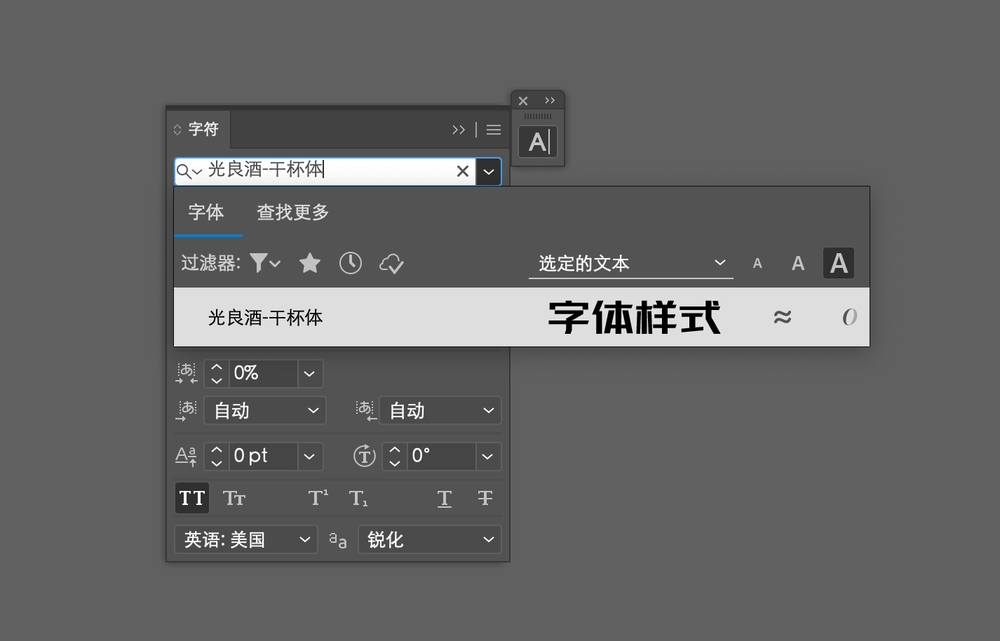This screenshot has height=641, width=1000.
Task: Open the Character panel flyout menu
Action: coord(492,129)
